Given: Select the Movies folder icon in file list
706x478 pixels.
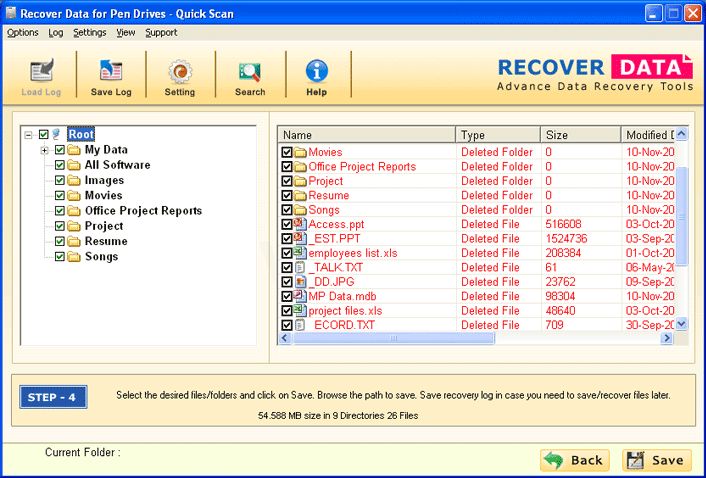Looking at the screenshot, I should point(300,152).
